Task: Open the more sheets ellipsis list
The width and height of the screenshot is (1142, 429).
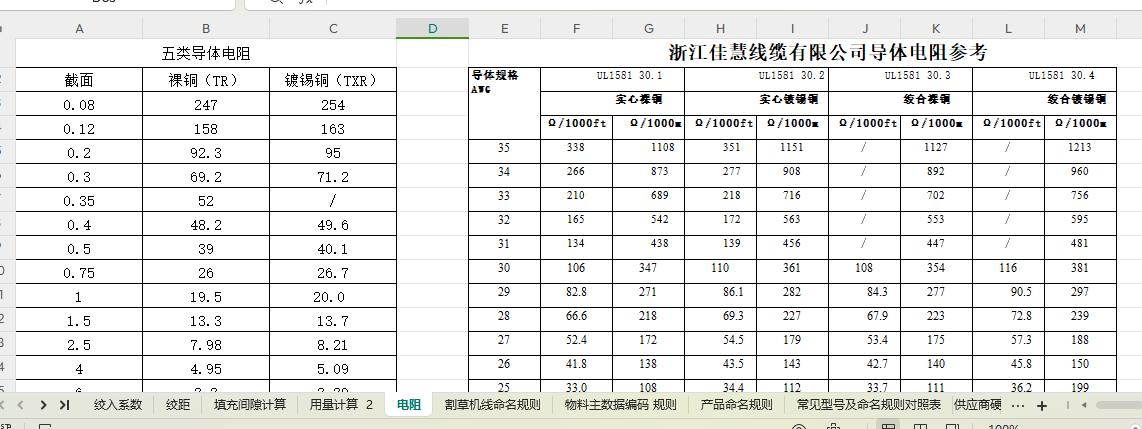Action: pos(1018,405)
